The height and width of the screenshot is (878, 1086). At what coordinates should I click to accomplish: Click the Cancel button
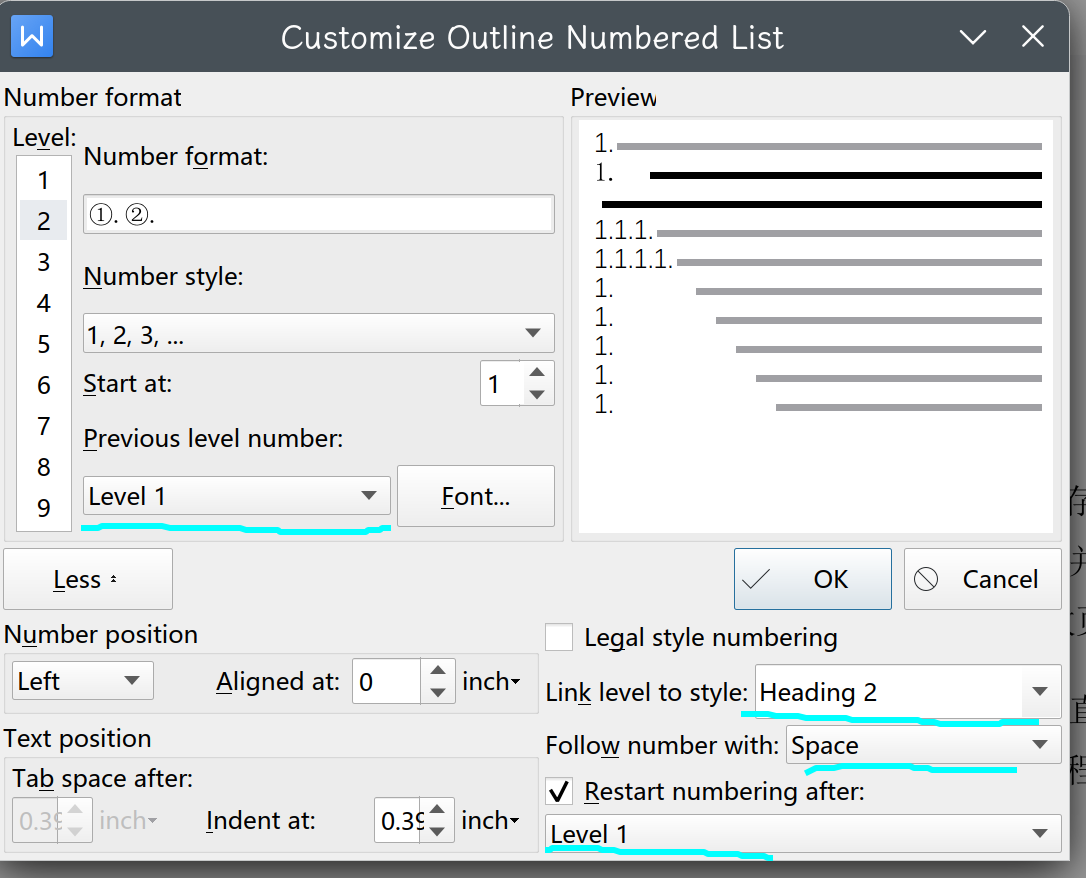(982, 579)
